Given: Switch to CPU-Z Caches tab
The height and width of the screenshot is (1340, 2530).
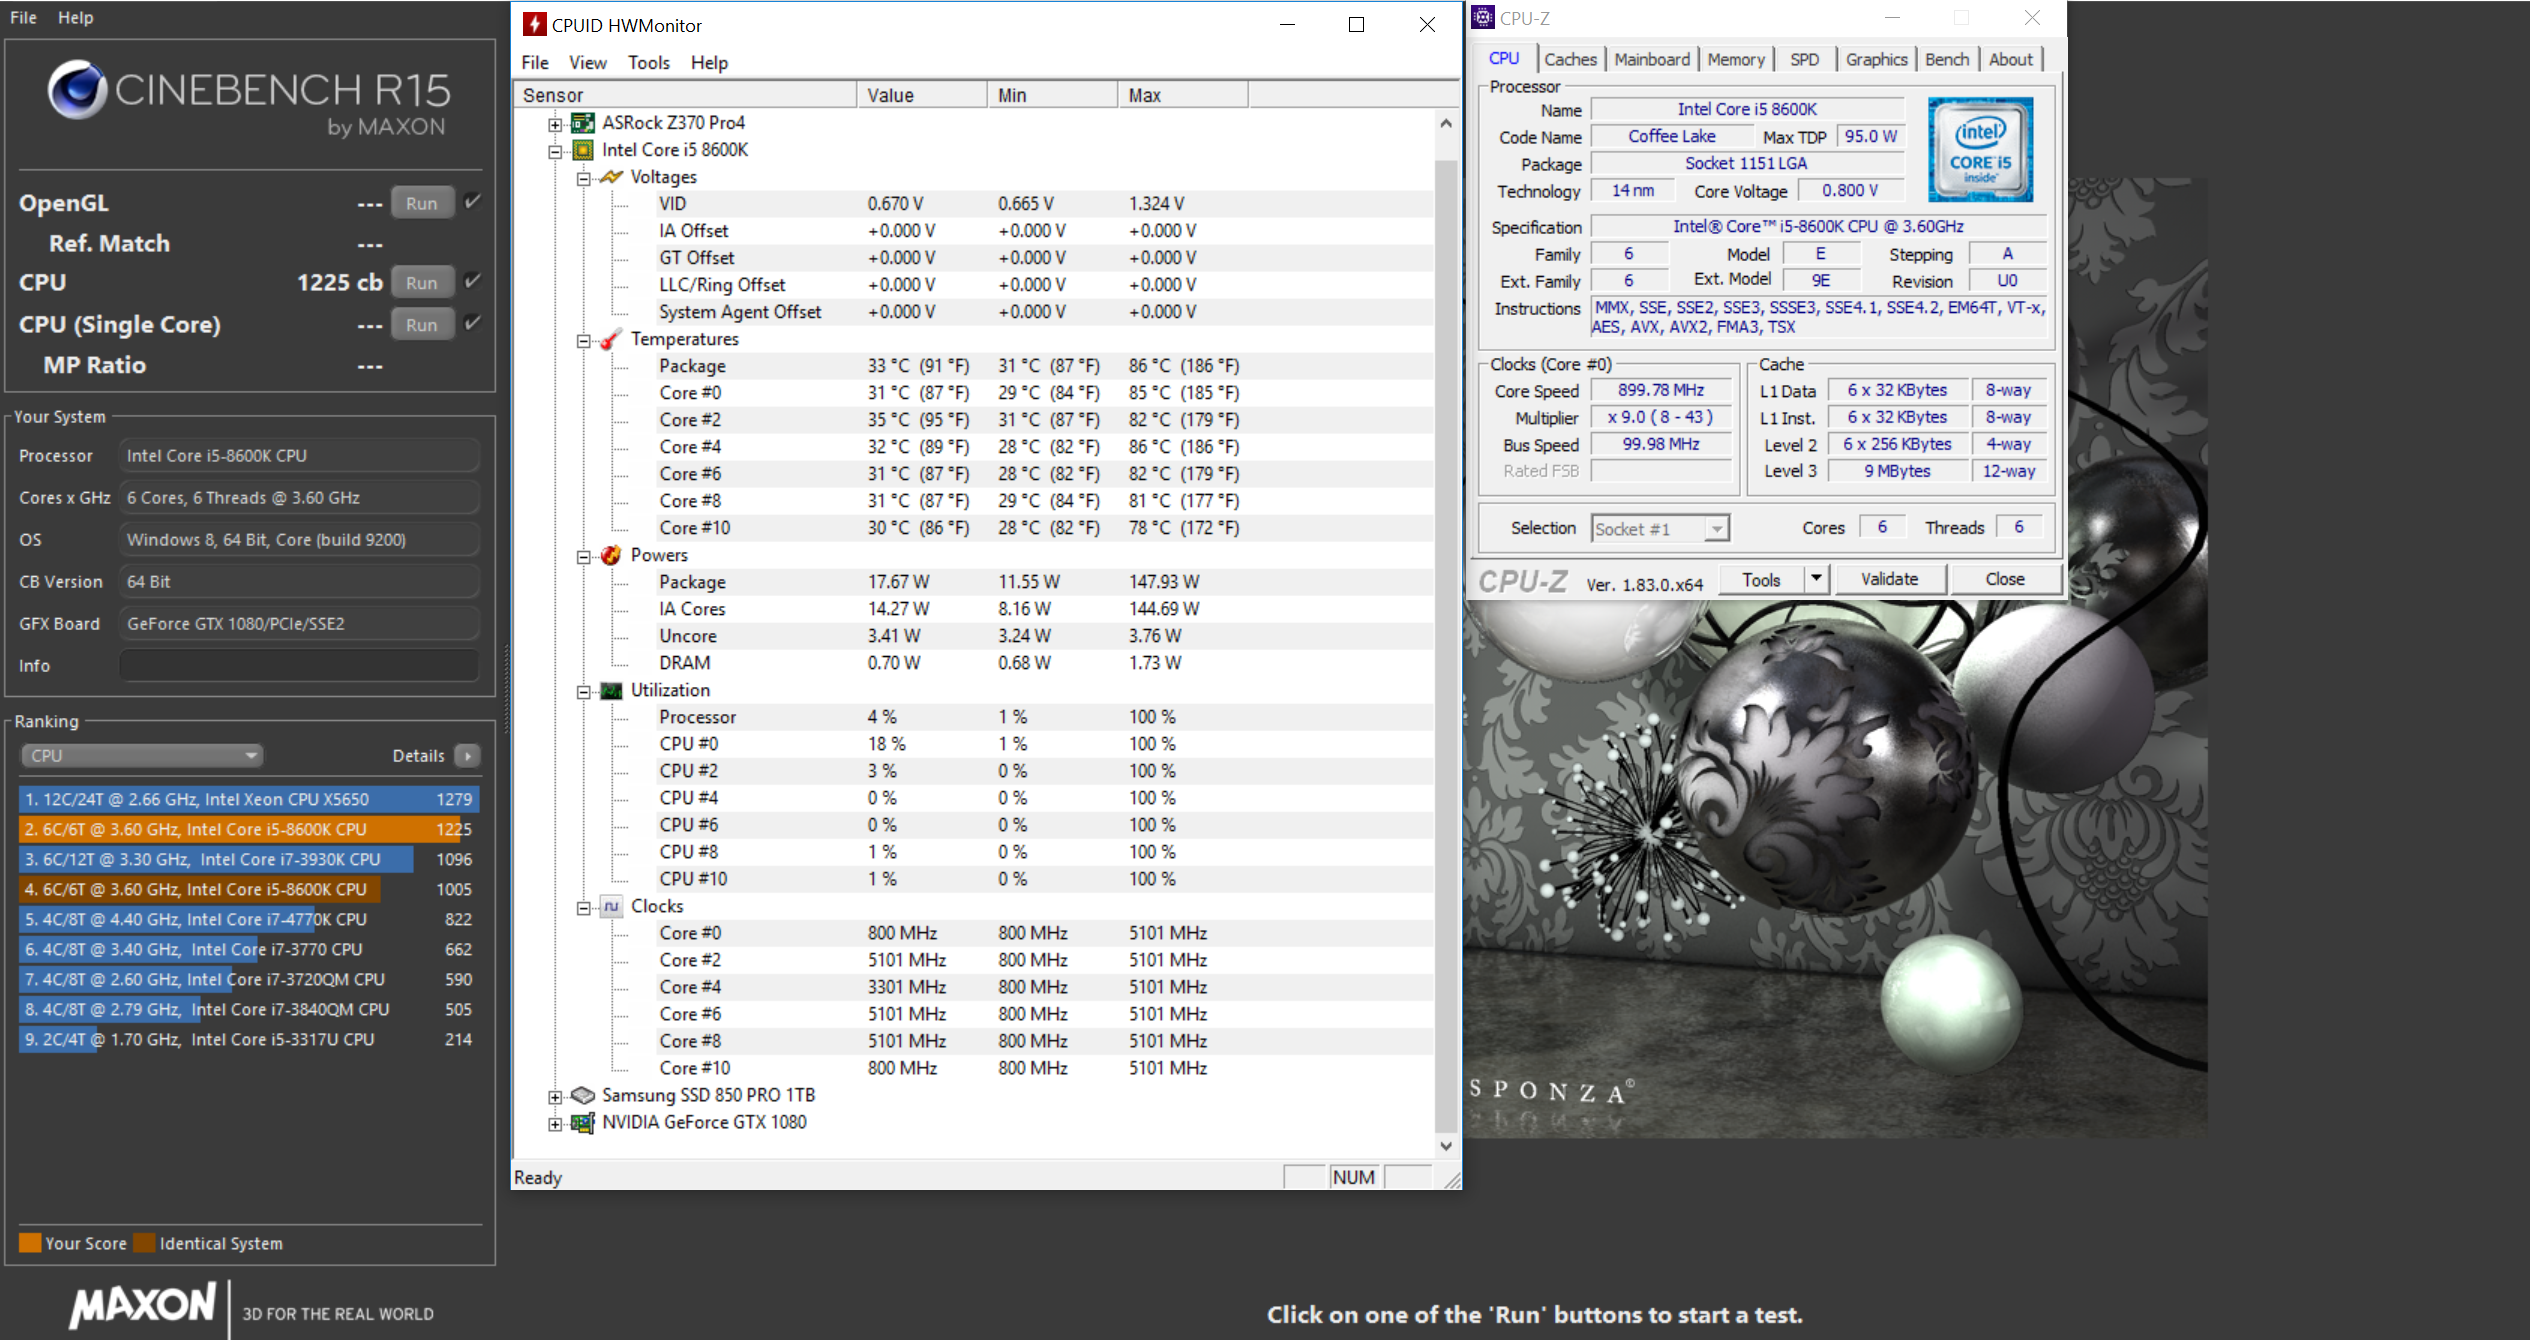Looking at the screenshot, I should (x=1570, y=59).
